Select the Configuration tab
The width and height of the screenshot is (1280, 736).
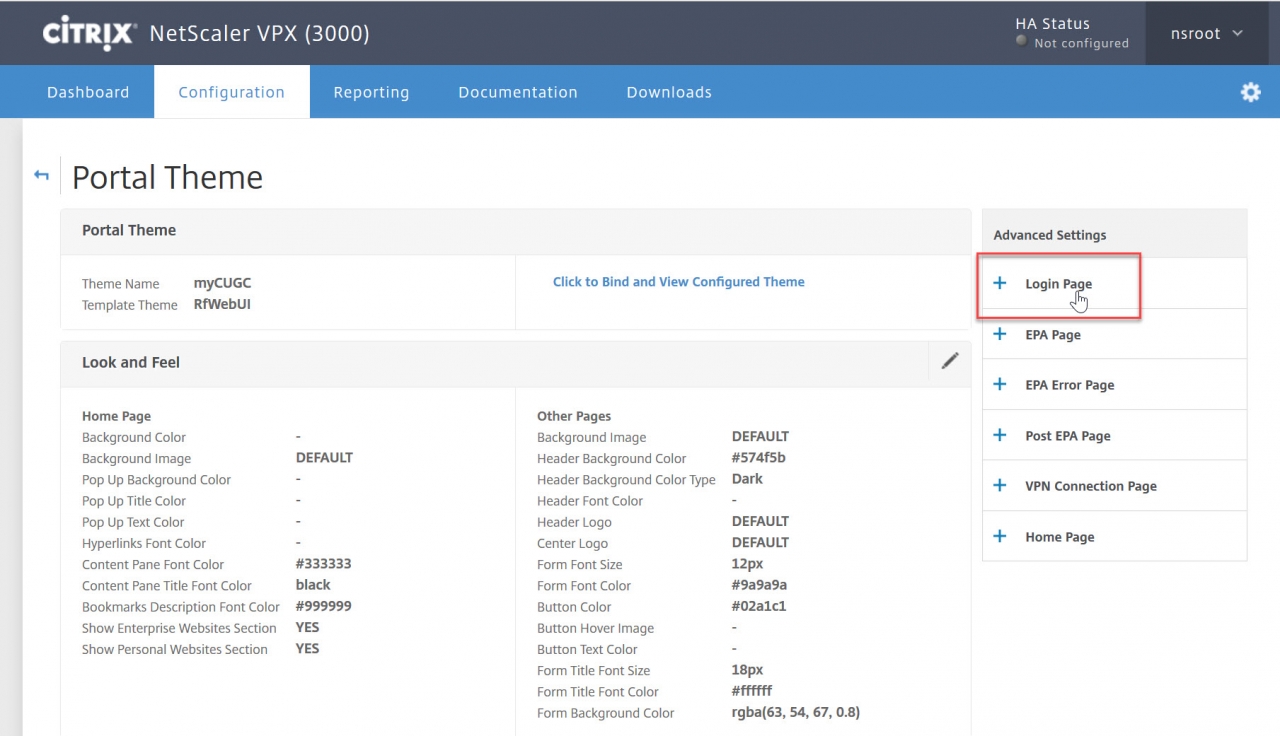click(231, 92)
